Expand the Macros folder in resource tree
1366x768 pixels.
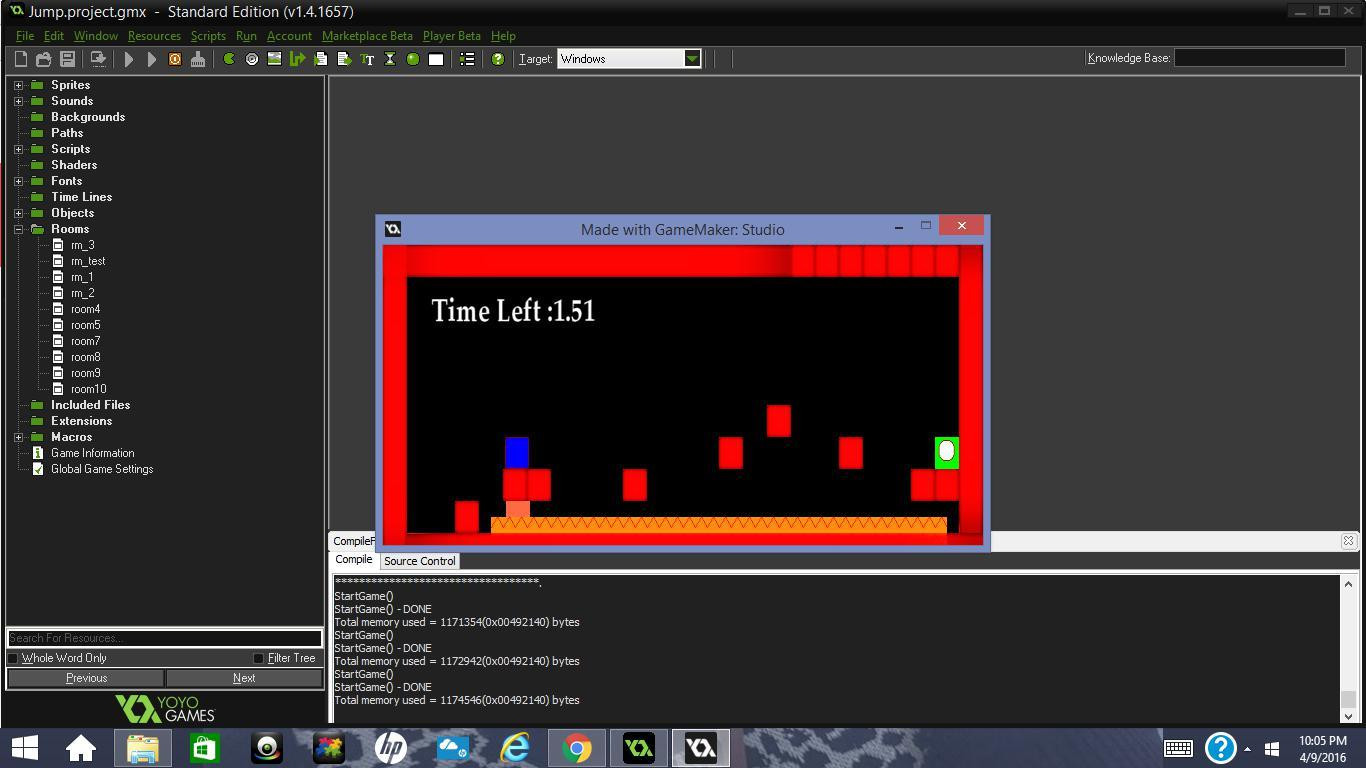(x=18, y=437)
